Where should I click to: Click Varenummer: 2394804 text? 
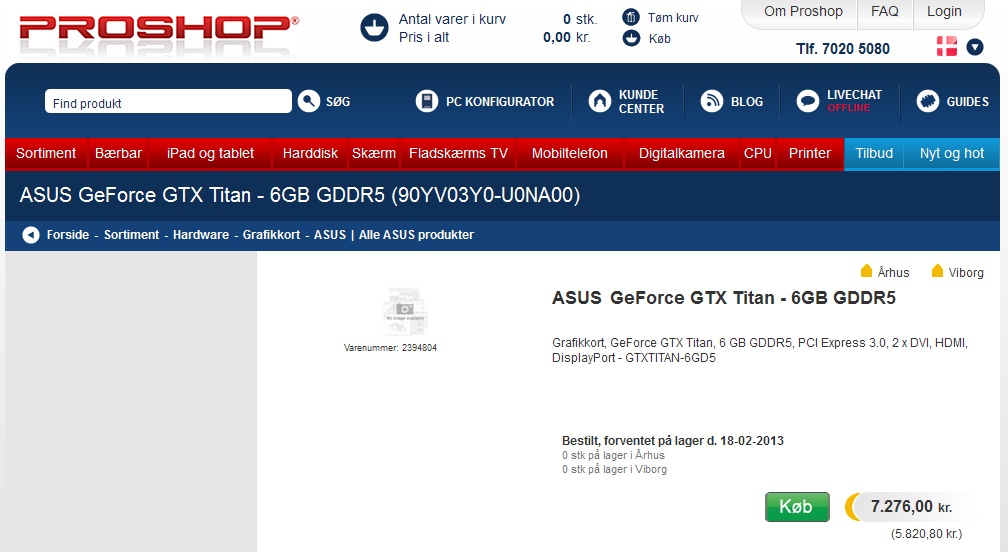click(x=390, y=348)
